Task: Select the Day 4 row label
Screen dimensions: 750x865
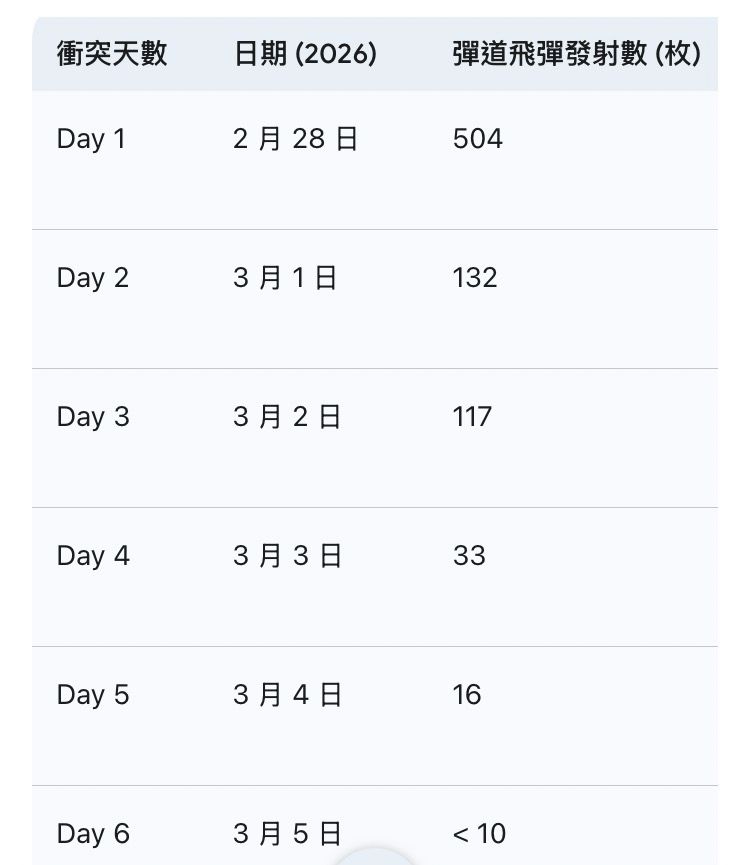Action: [x=93, y=556]
